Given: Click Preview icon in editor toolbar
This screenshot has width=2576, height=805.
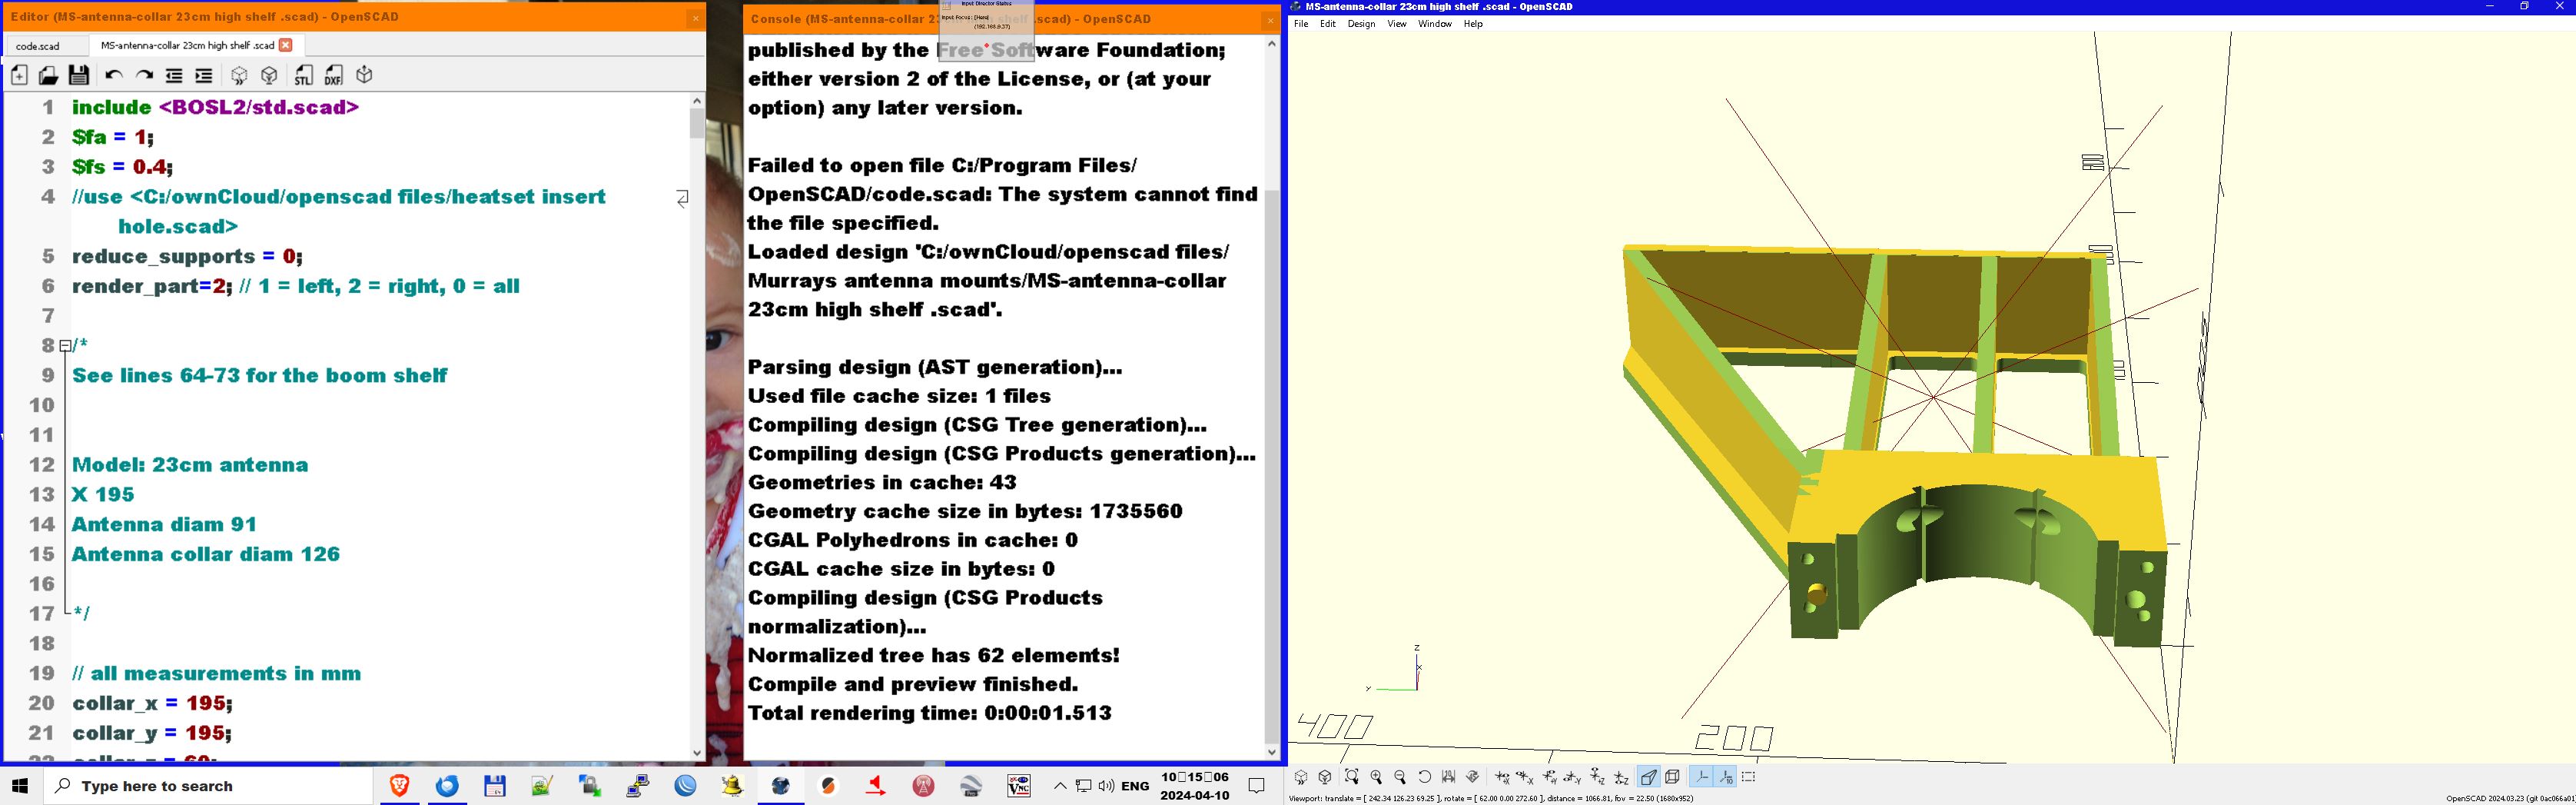Looking at the screenshot, I should tap(239, 76).
